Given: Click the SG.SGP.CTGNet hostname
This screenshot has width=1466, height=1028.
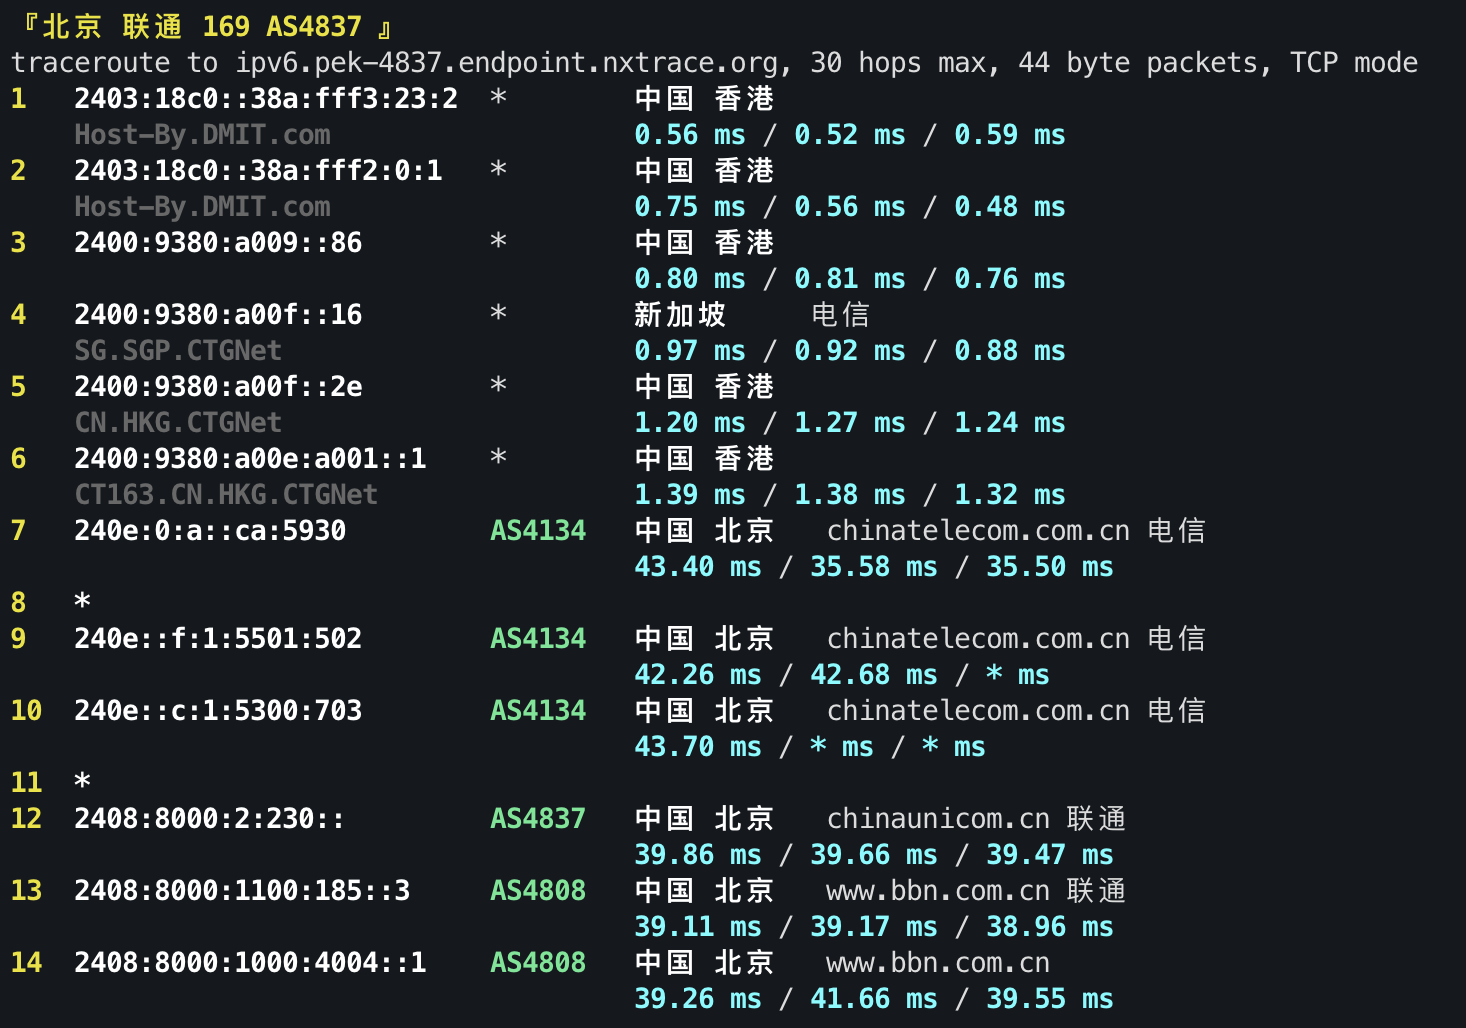Looking at the screenshot, I should [178, 351].
